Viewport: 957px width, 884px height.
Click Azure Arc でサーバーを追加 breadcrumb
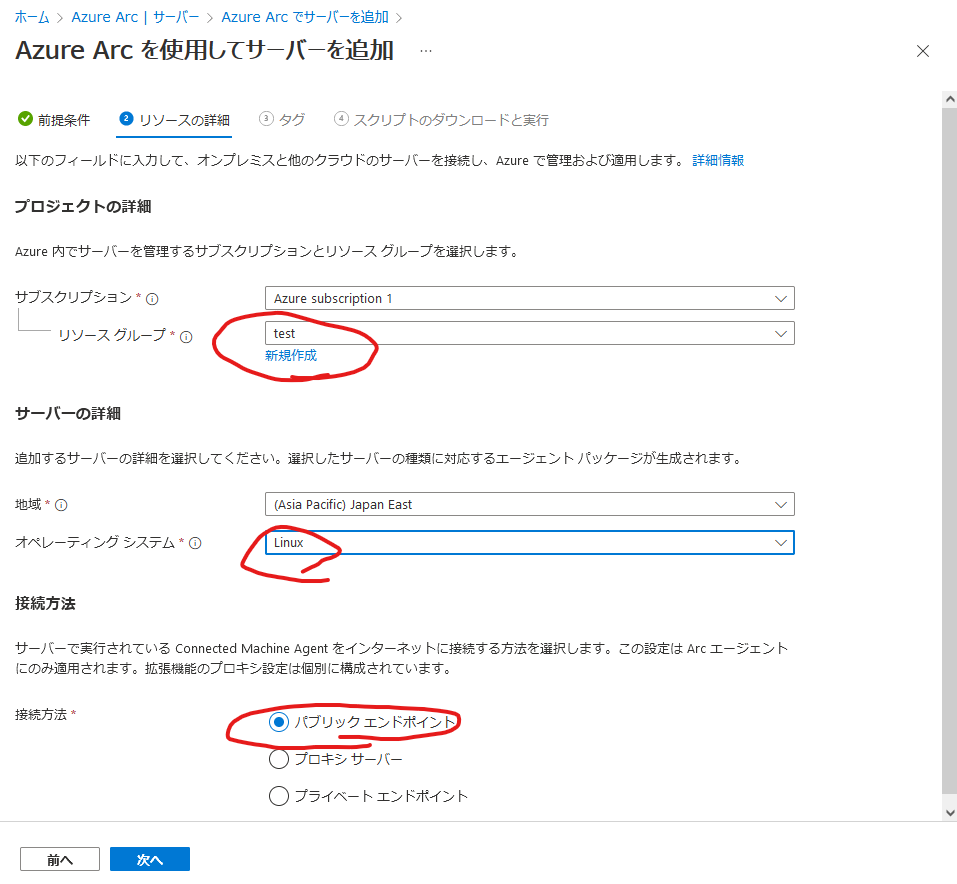click(305, 17)
